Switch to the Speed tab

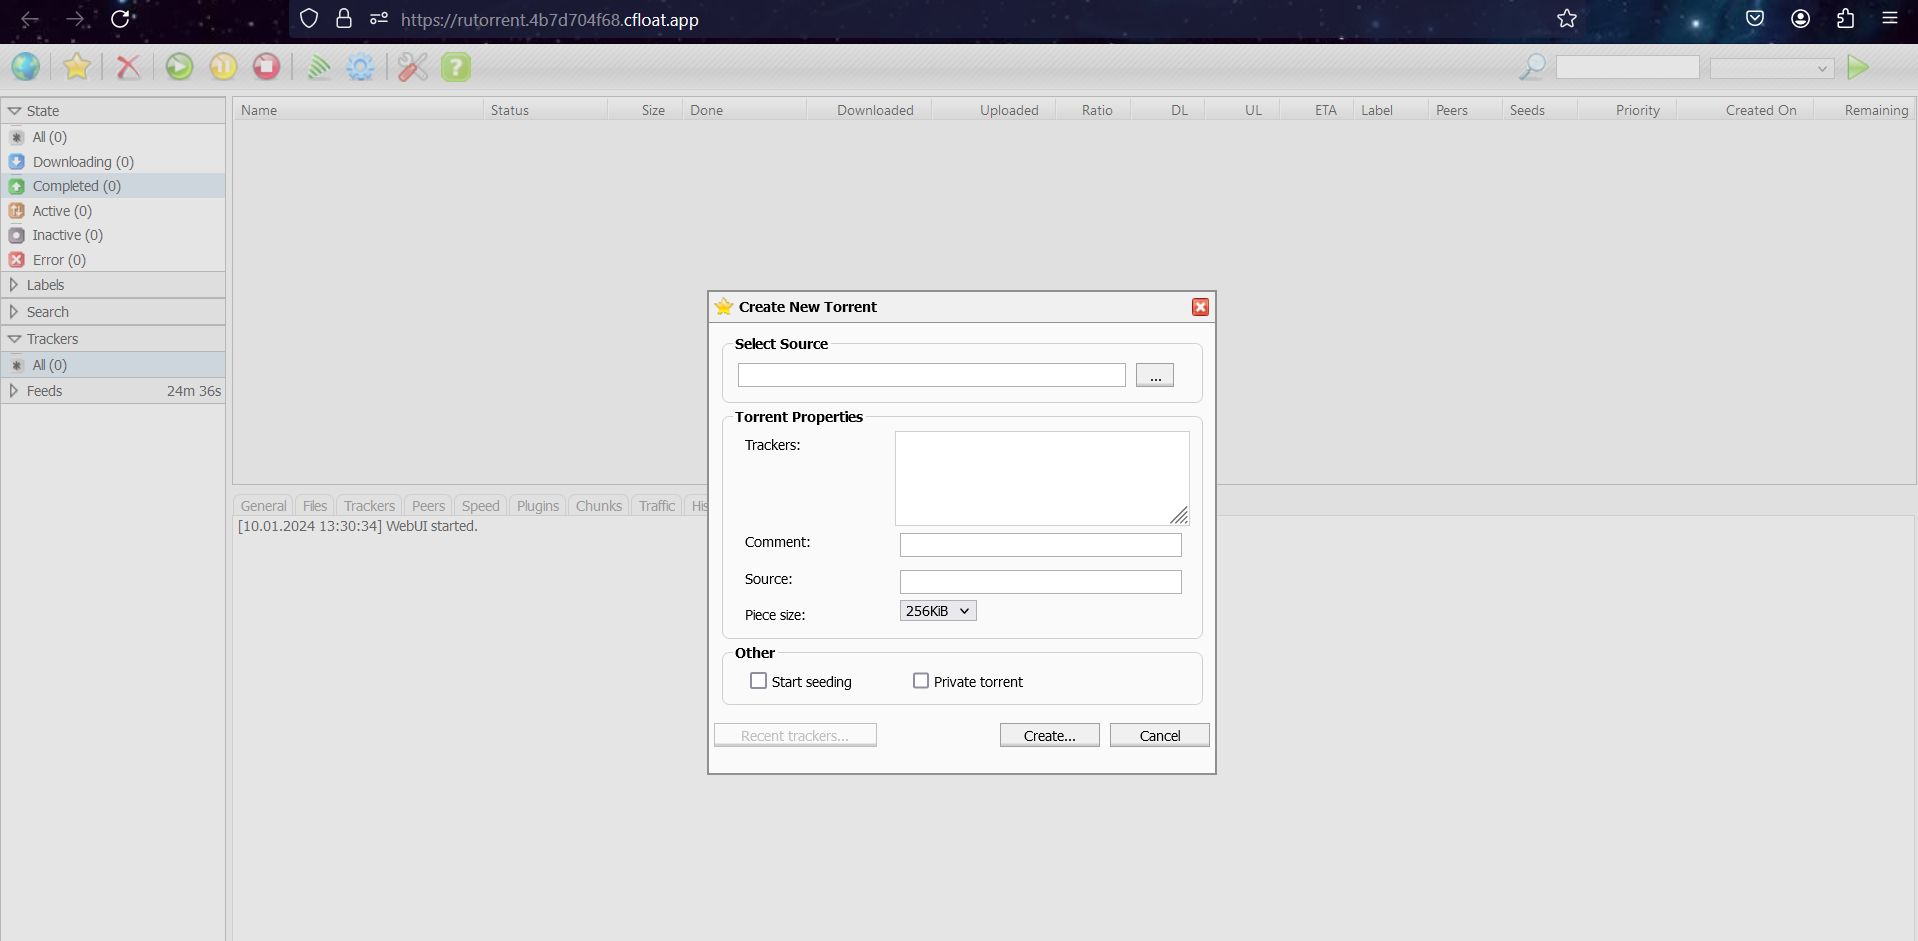(480, 506)
